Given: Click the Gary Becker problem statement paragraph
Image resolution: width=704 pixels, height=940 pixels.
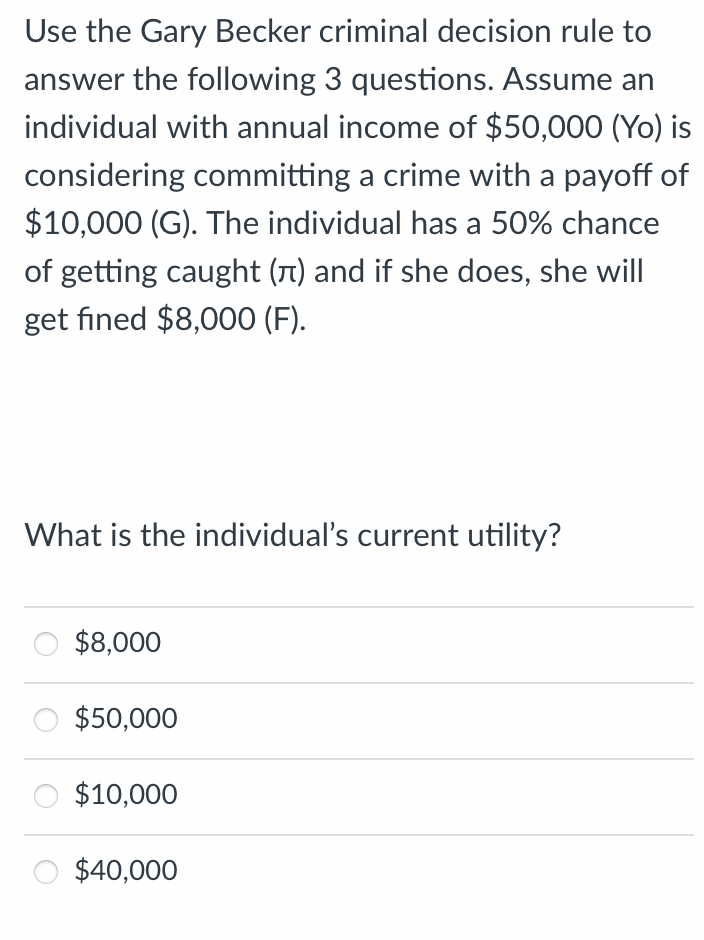Looking at the screenshot, I should [350, 175].
